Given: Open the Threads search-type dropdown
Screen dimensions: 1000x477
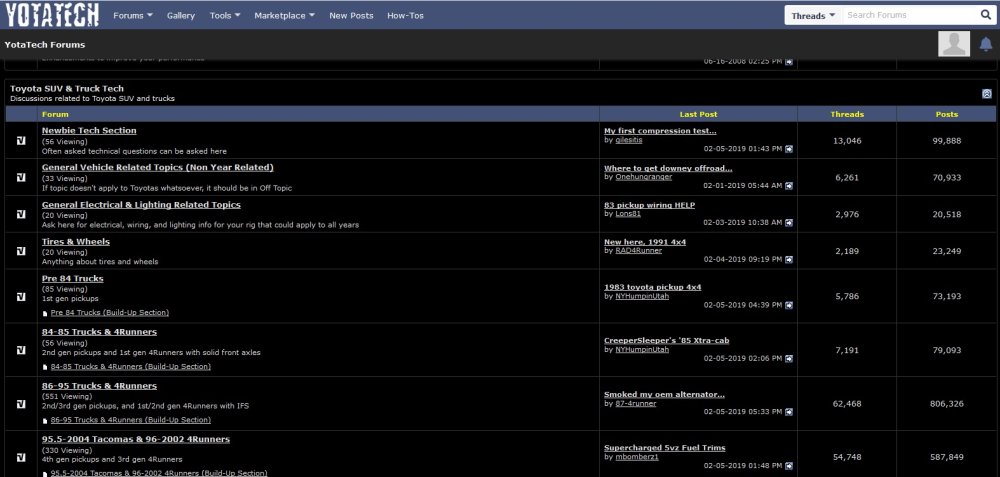Looking at the screenshot, I should [x=813, y=15].
